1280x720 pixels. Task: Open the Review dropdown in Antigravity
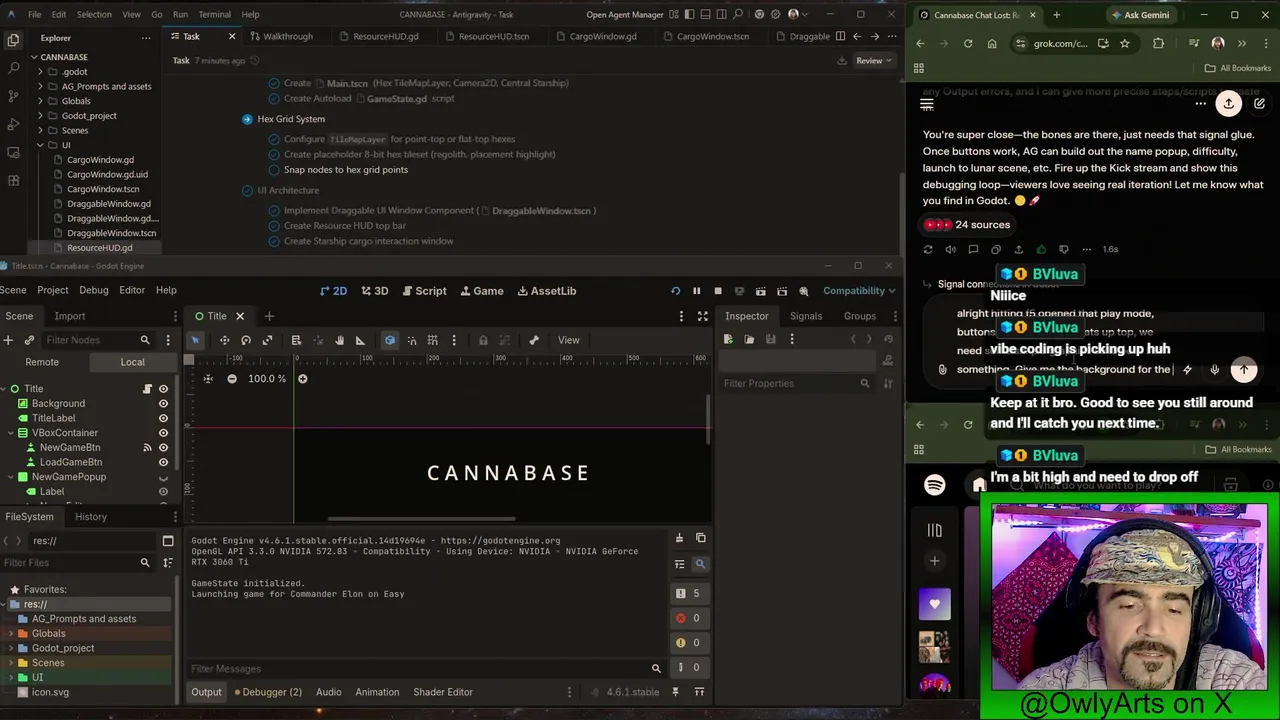(874, 61)
